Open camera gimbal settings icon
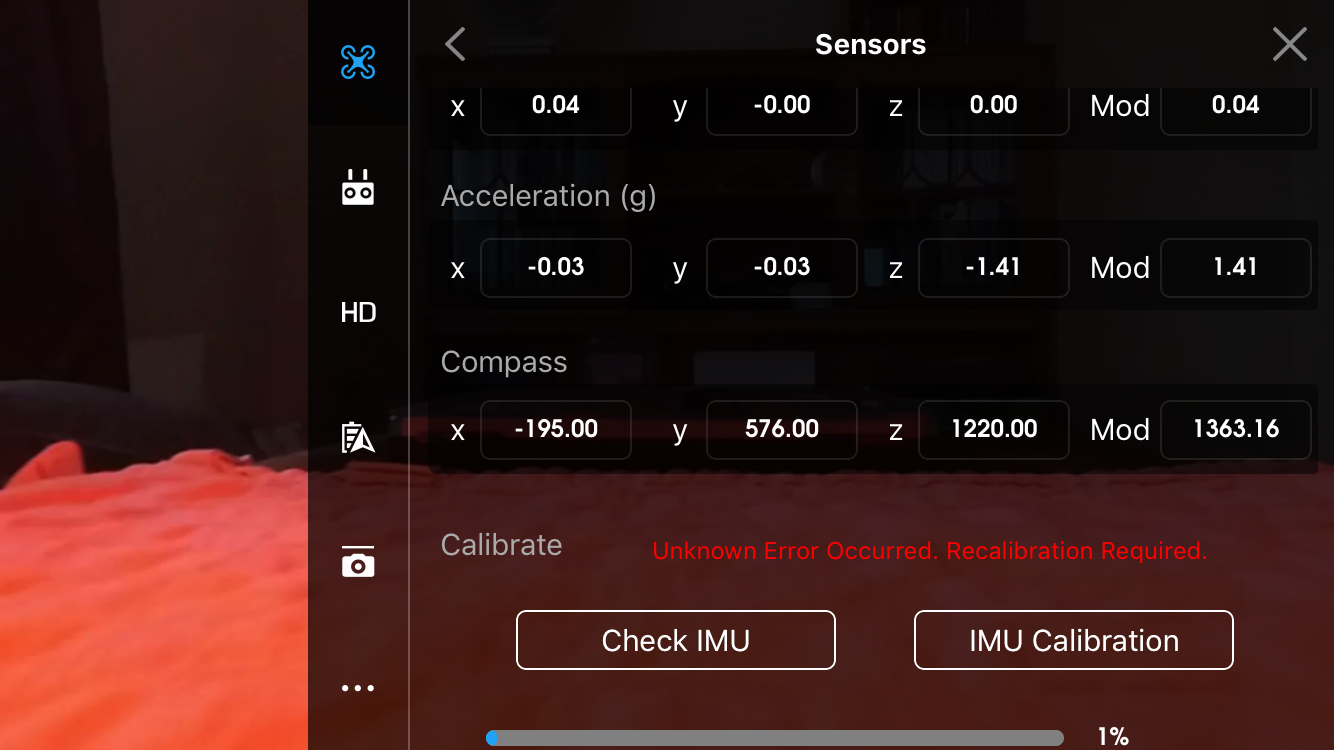1334x750 pixels. click(357, 562)
